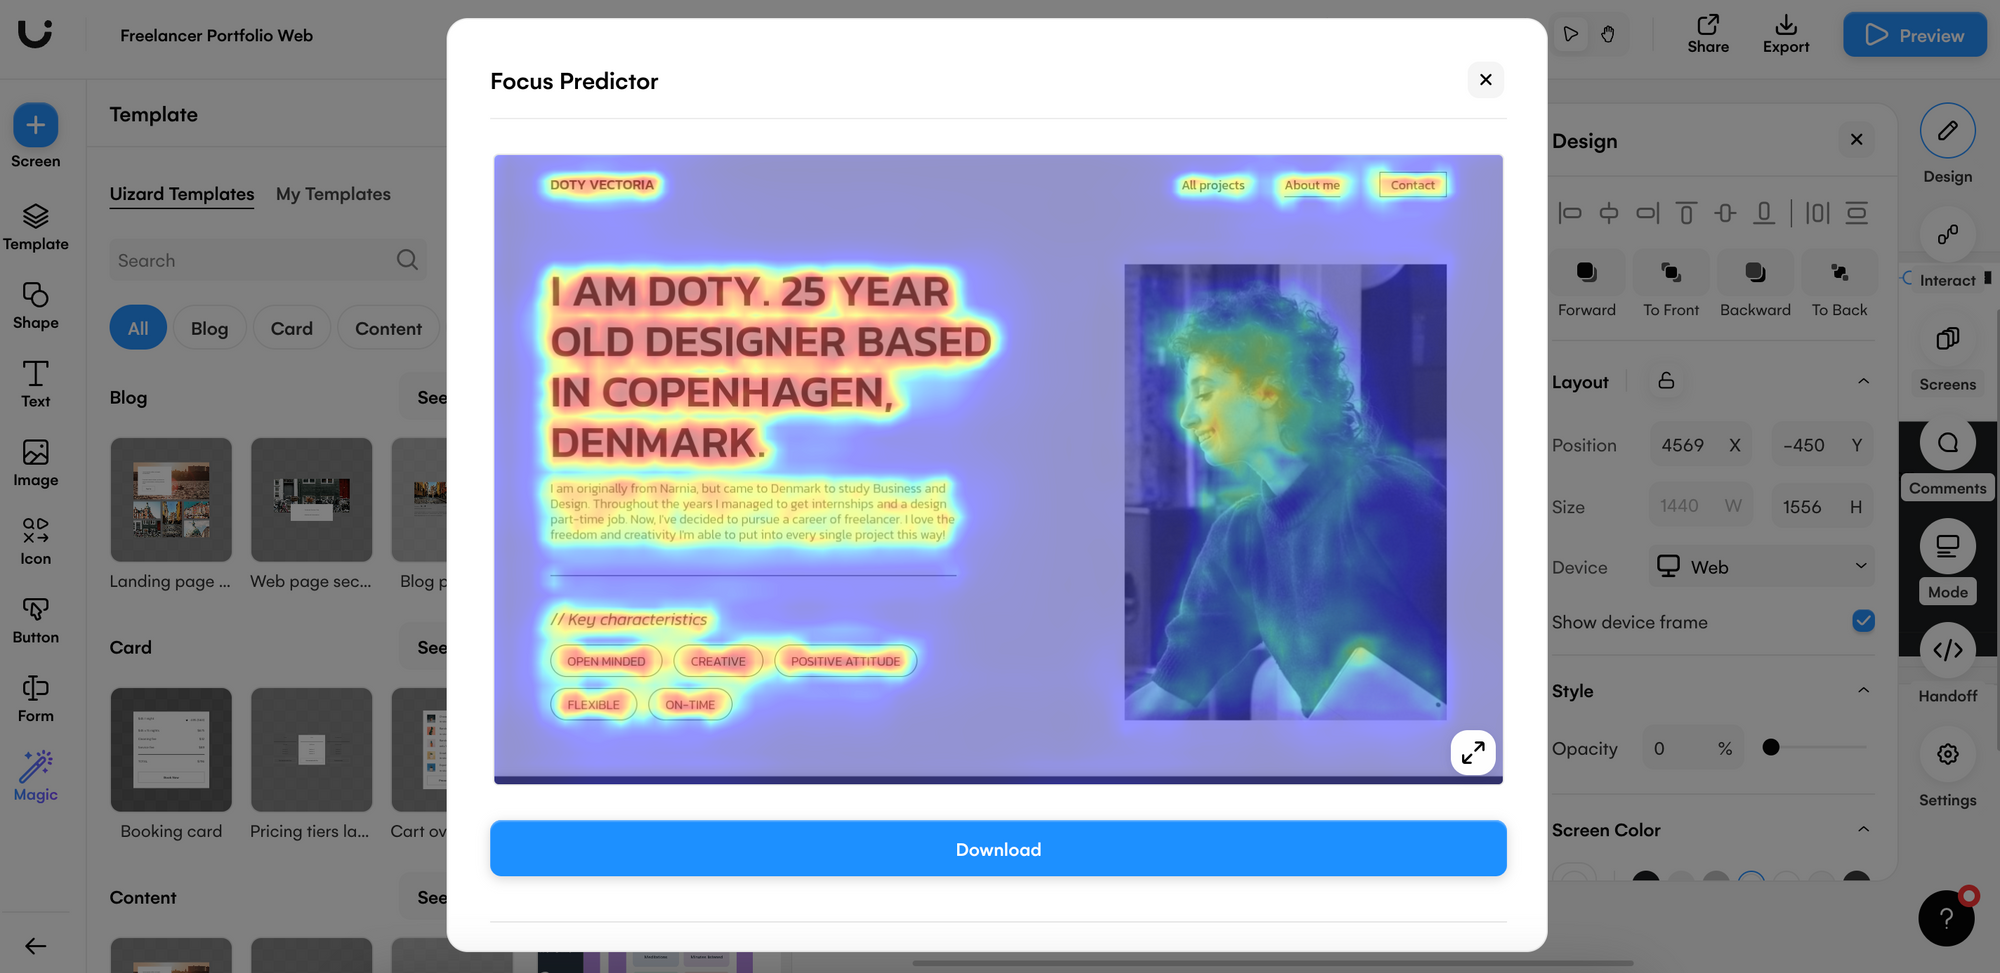The width and height of the screenshot is (2000, 973).
Task: Expand the heatmap to fullscreen
Action: point(1473,753)
